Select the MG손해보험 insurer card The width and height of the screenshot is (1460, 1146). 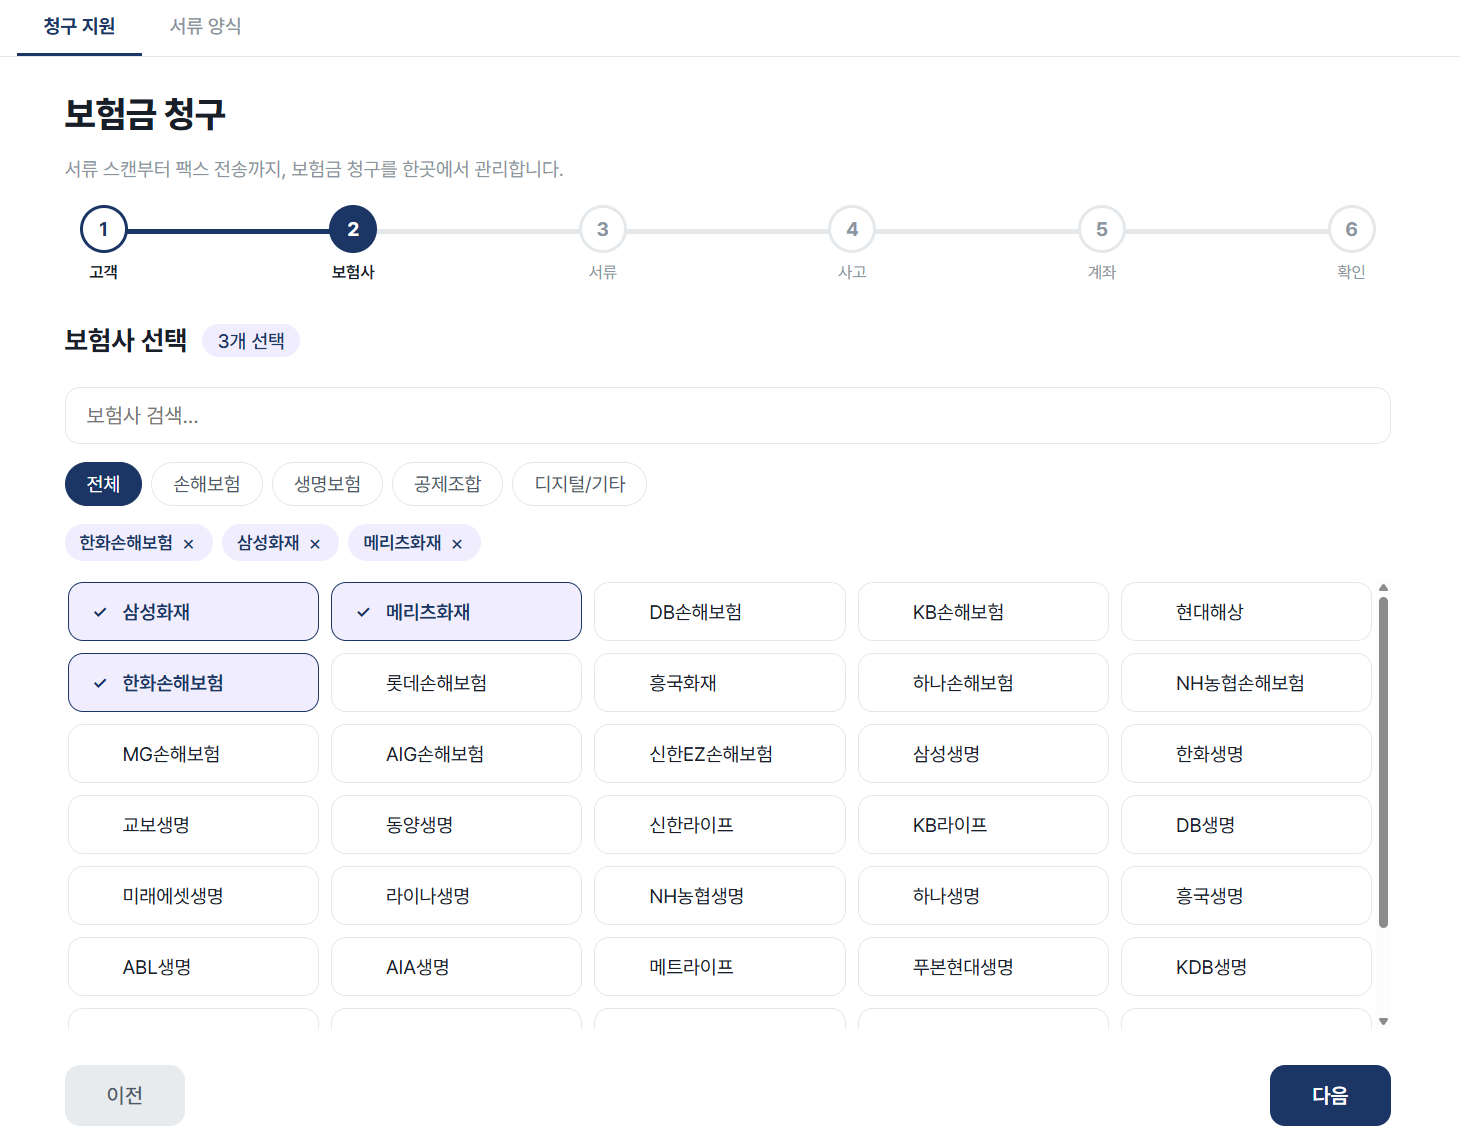193,754
